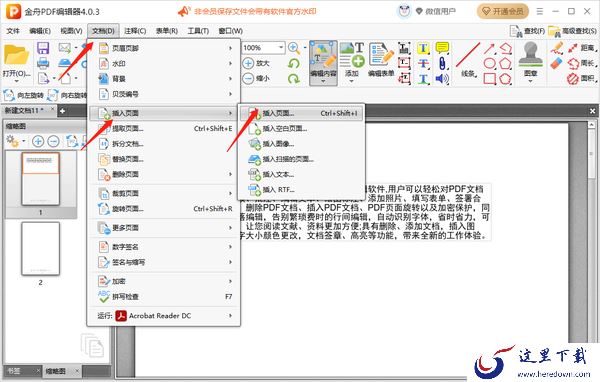Click 插入文本... submenu item
600x382 pixels.
click(x=301, y=175)
